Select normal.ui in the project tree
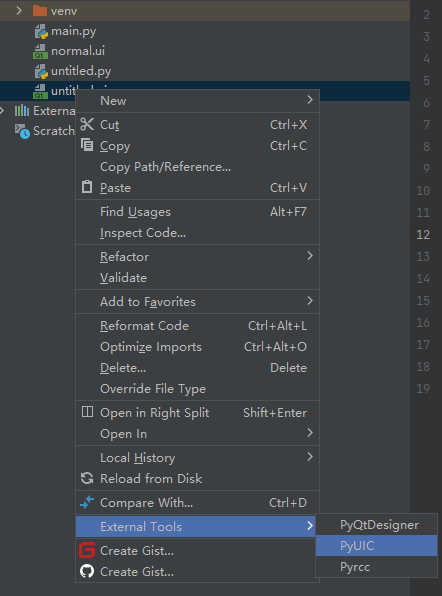442x596 pixels. click(x=78, y=51)
